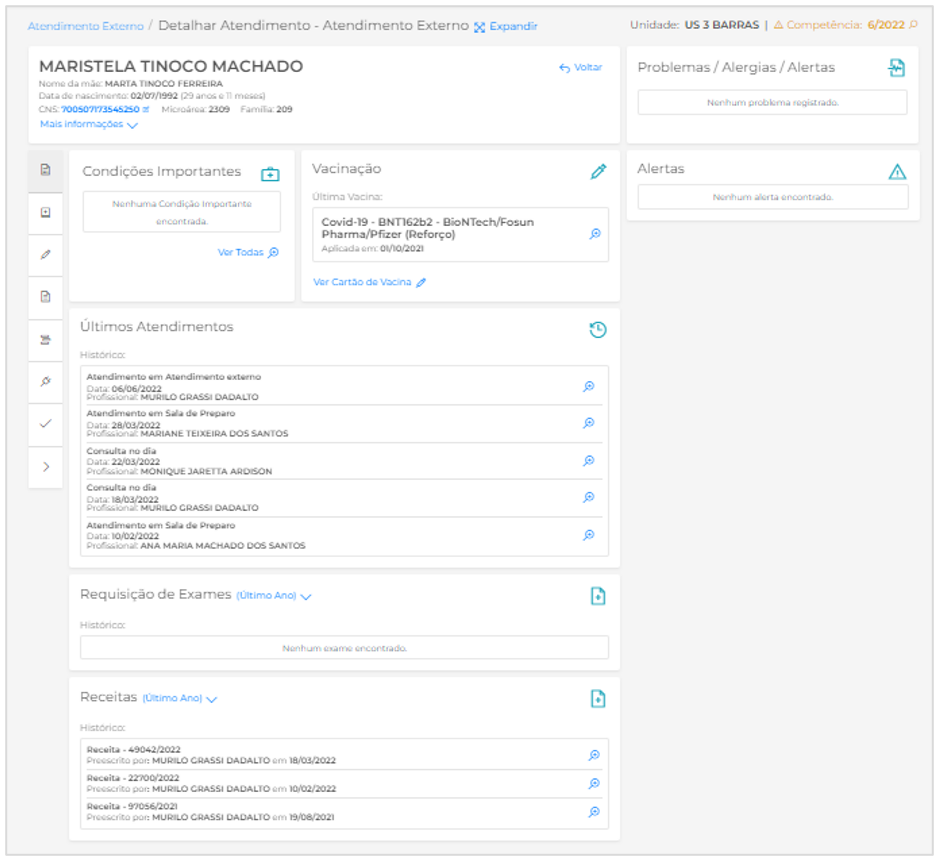Expand the left sidebar with arrow chevron
Viewport: 942px width, 862px height.
(45, 466)
